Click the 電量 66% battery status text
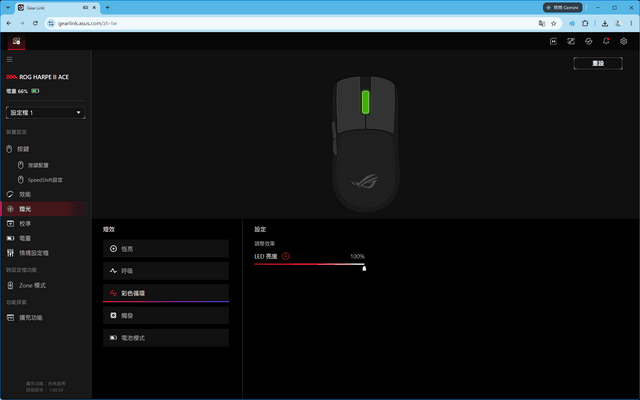The image size is (640, 400). 17,91
